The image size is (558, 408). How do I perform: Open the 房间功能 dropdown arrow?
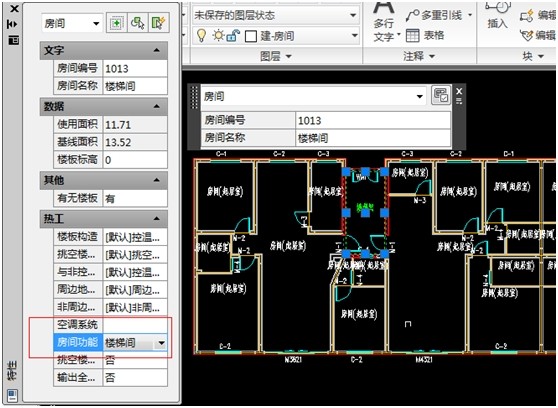tap(161, 343)
